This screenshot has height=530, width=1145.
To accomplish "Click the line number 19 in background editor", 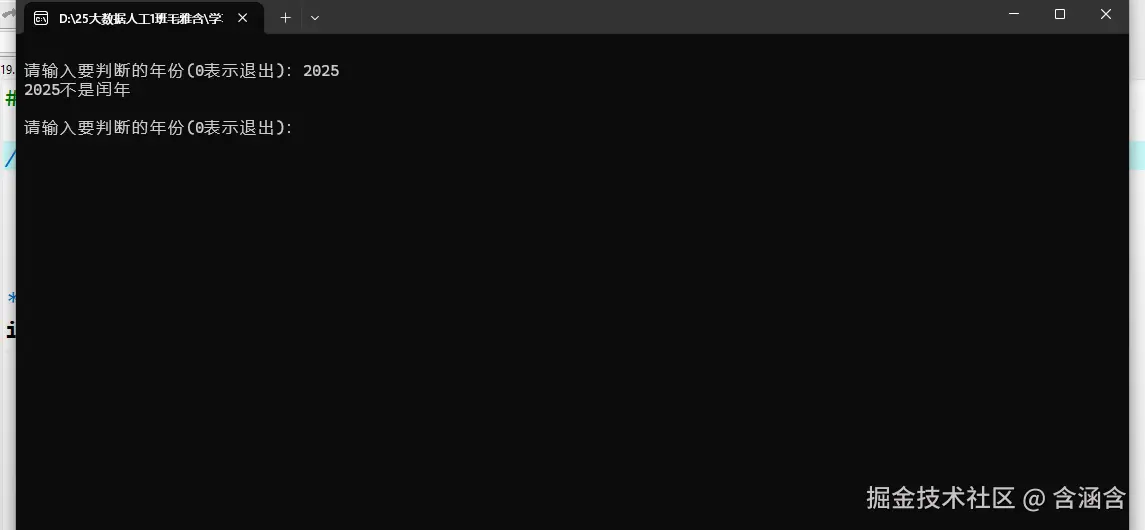I will tap(7, 69).
